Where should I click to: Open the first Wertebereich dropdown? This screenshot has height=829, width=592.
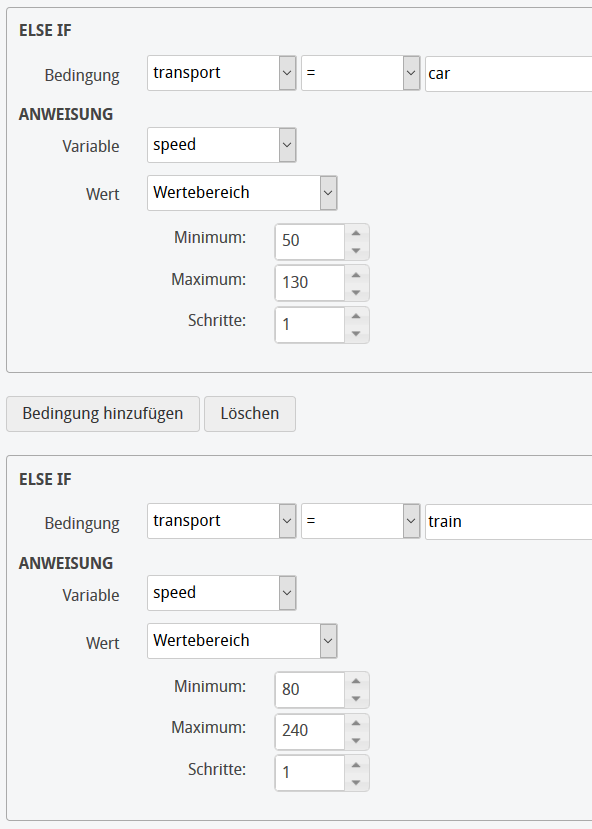pyautogui.click(x=328, y=193)
